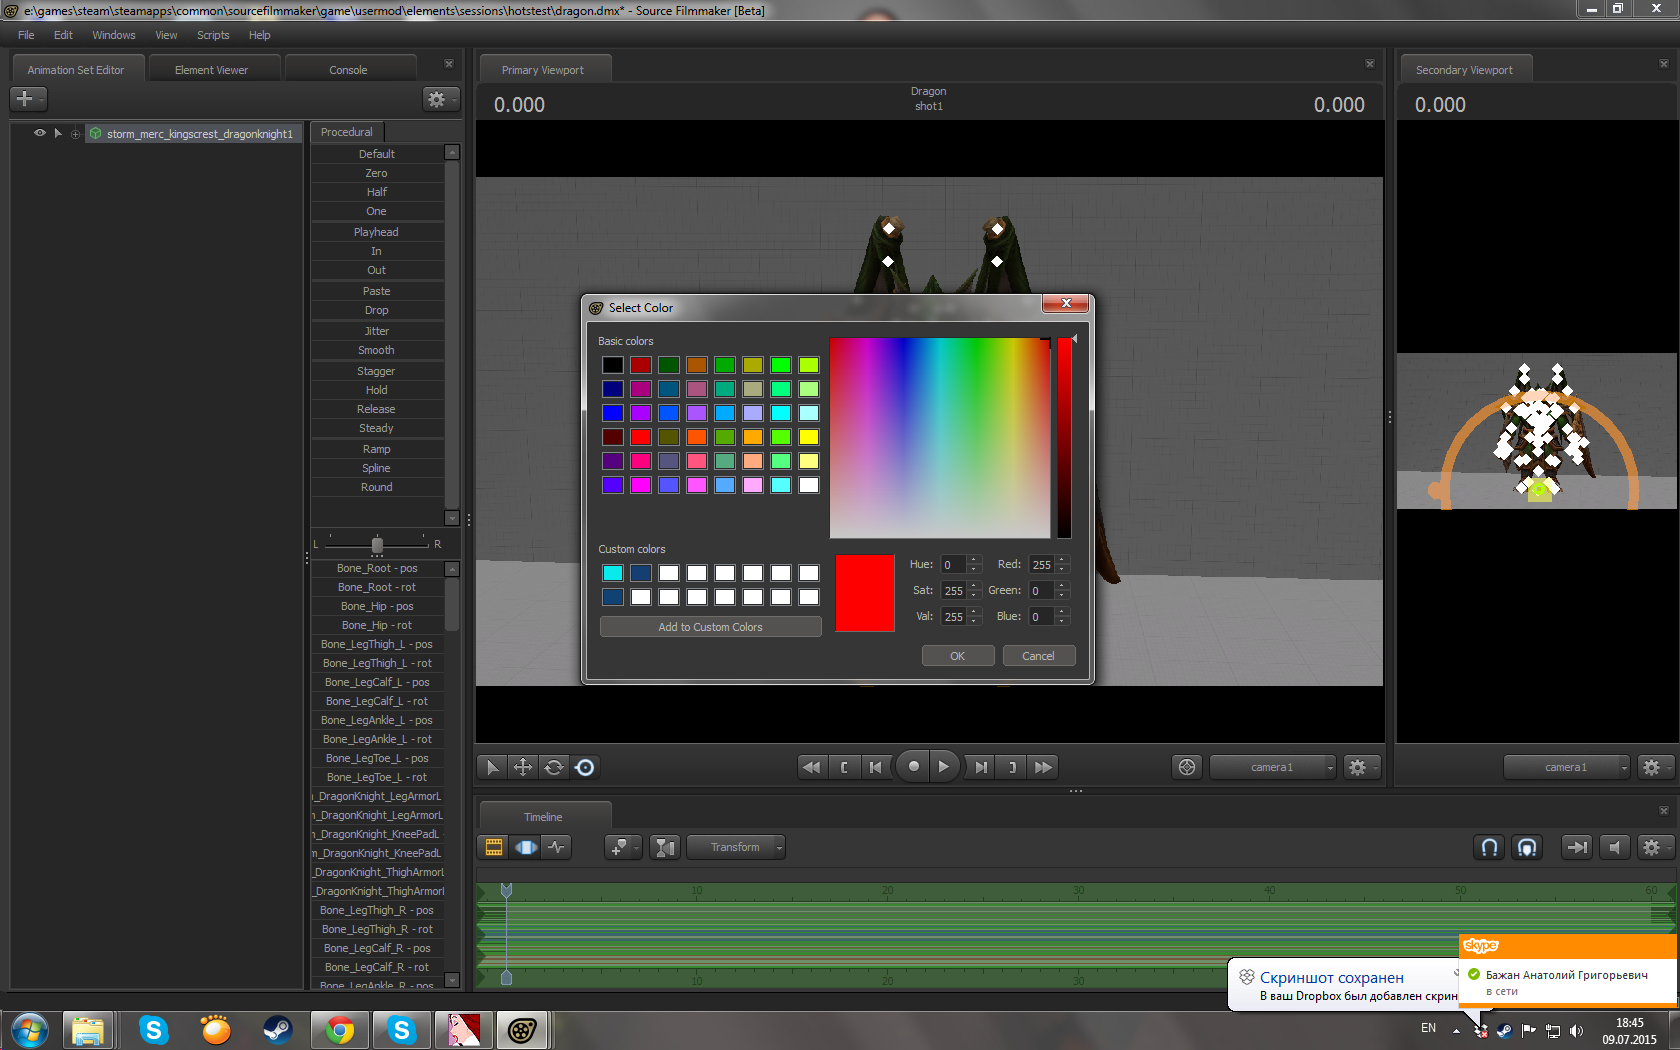Viewport: 1680px width, 1050px height.
Task: Activate the move manipulator tool
Action: click(x=523, y=767)
